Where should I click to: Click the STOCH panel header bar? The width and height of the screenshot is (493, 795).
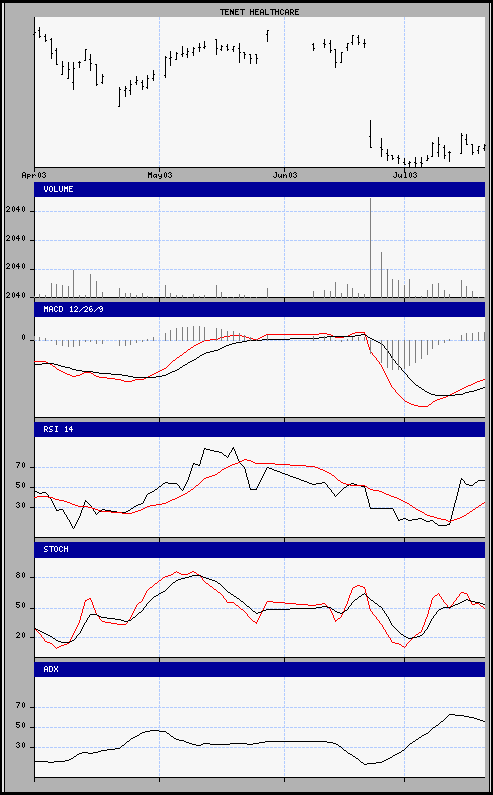(259, 550)
